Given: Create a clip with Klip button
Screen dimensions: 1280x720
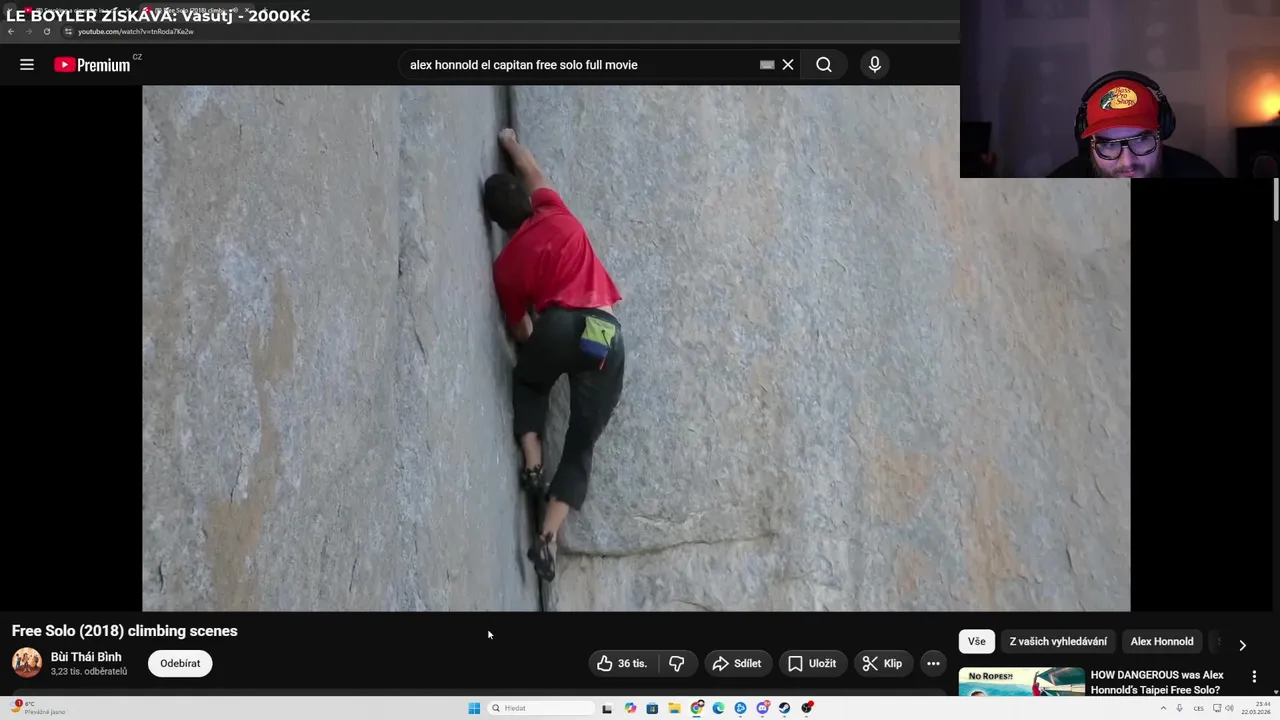Looking at the screenshot, I should coord(883,663).
